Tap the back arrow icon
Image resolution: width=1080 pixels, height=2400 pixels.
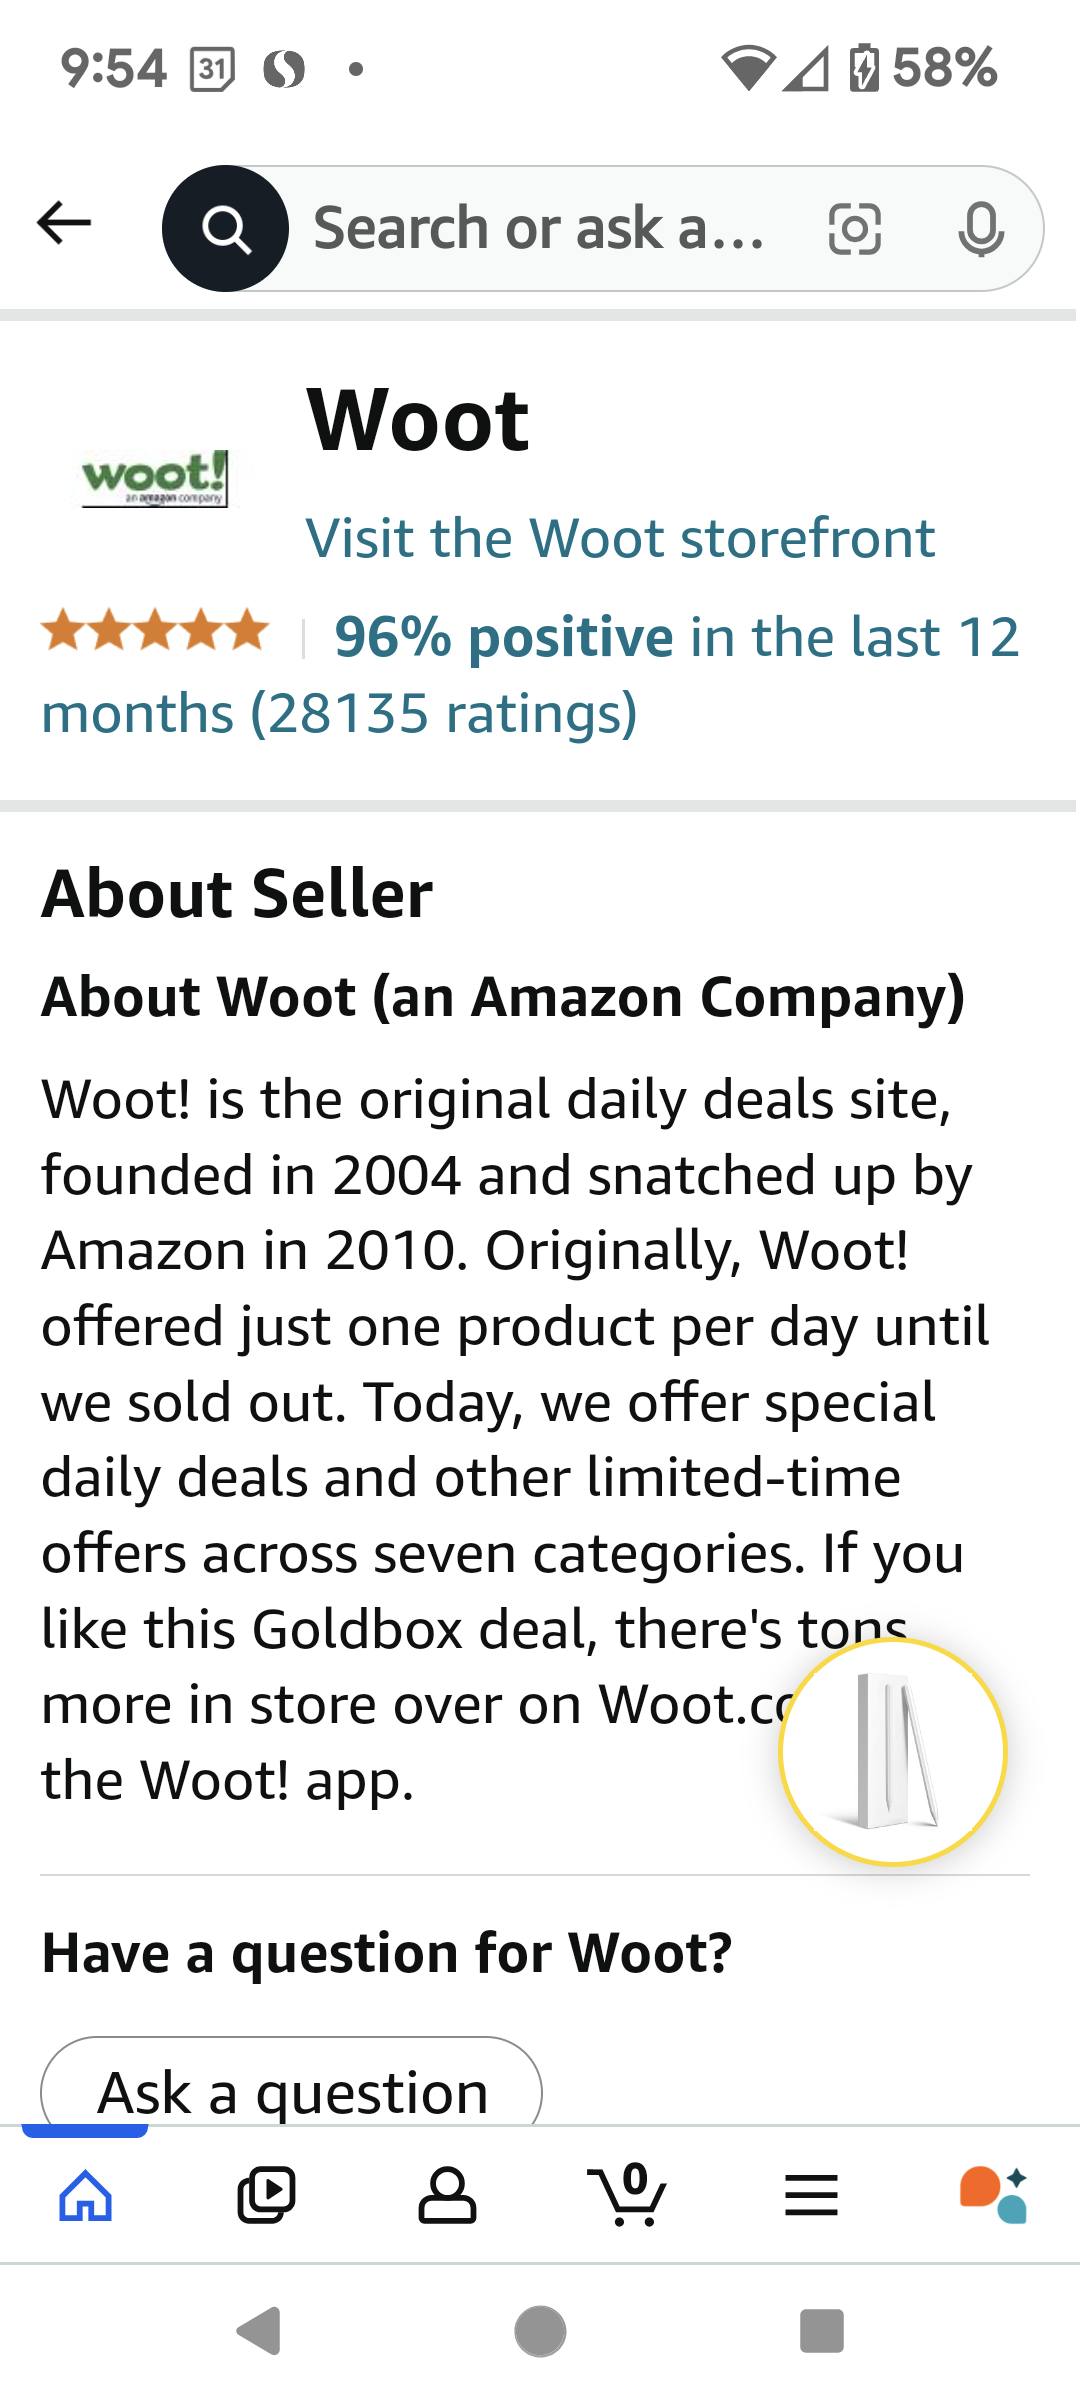tap(64, 223)
